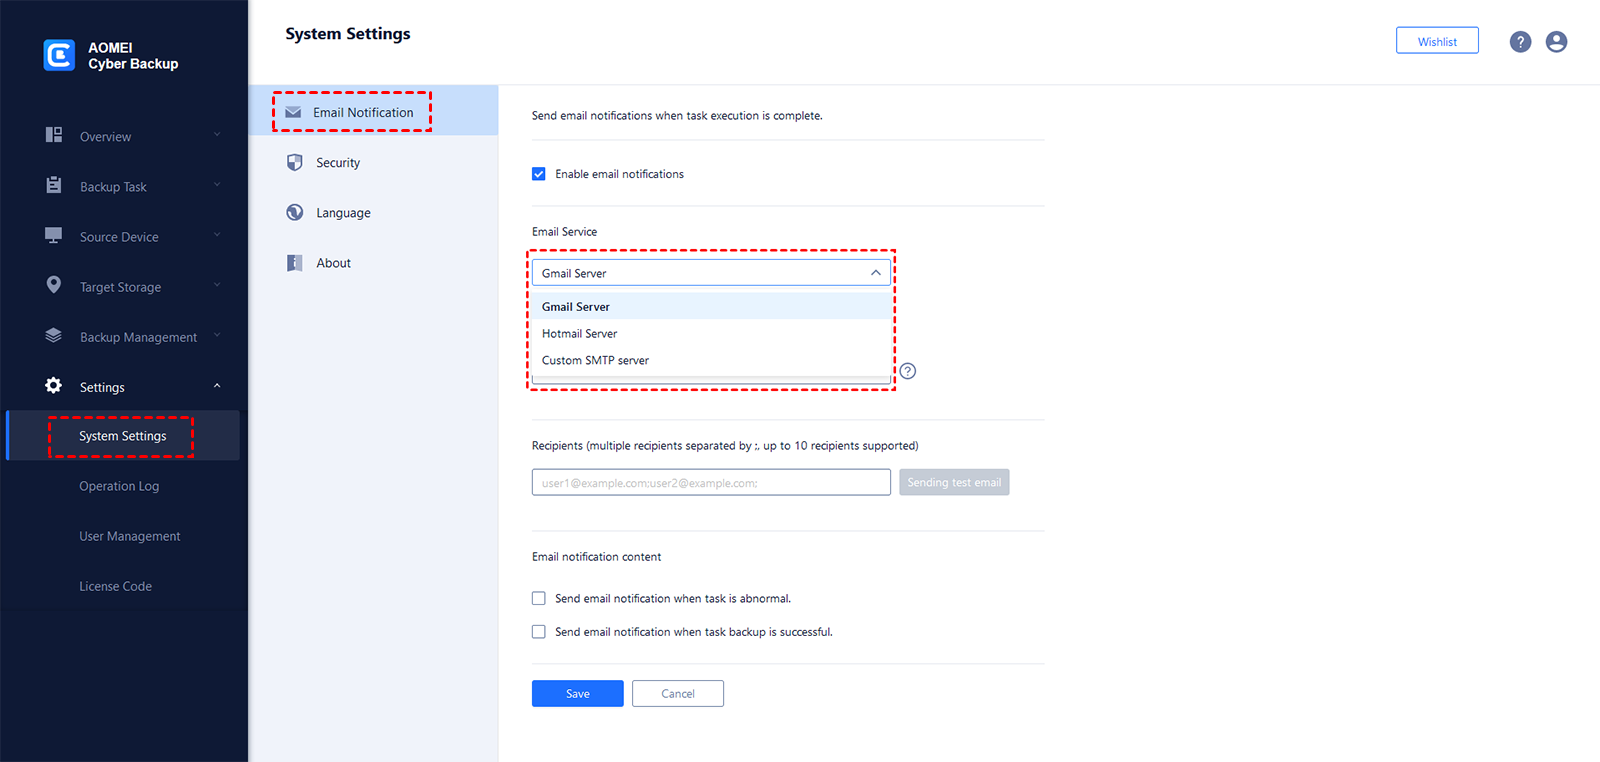This screenshot has height=762, width=1600.
Task: Click the AOMEI Cyber Backup logo icon
Action: tap(59, 55)
